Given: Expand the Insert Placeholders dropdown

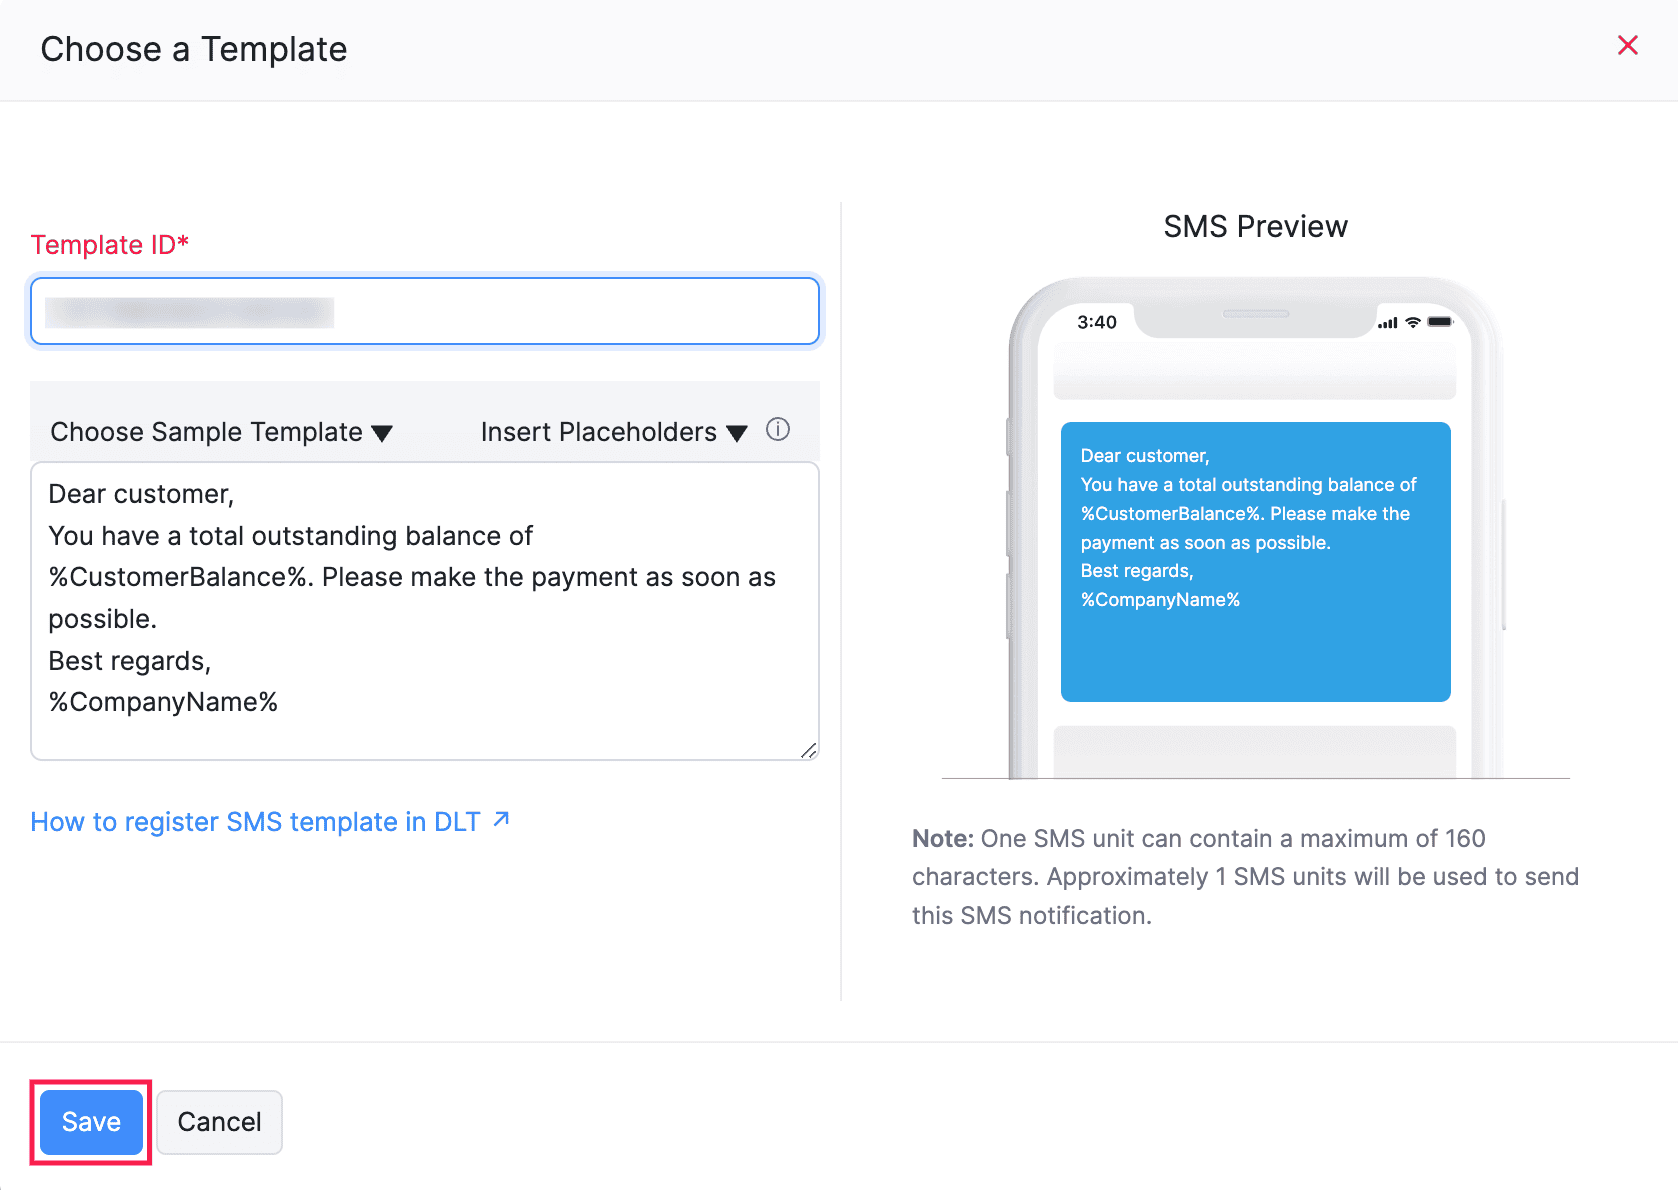Looking at the screenshot, I should click(x=613, y=432).
